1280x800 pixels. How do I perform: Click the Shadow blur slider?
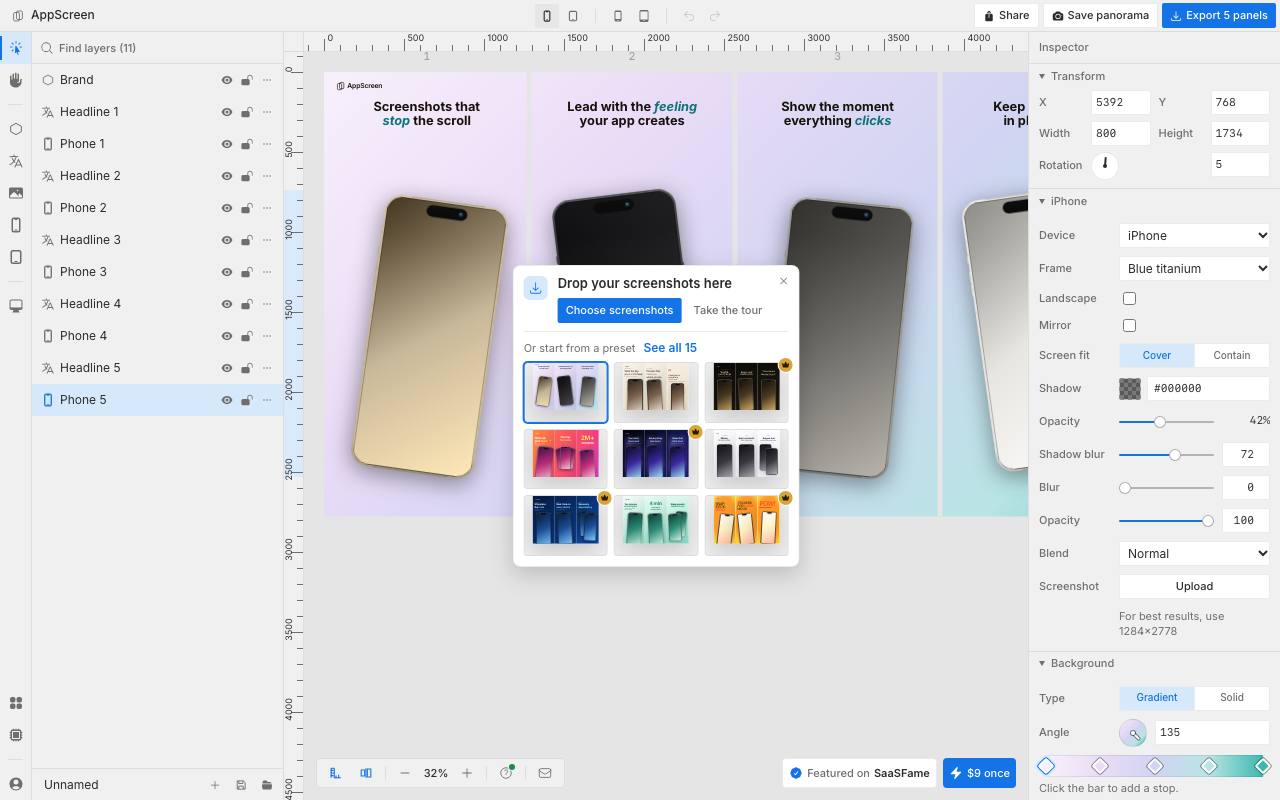click(1166, 454)
